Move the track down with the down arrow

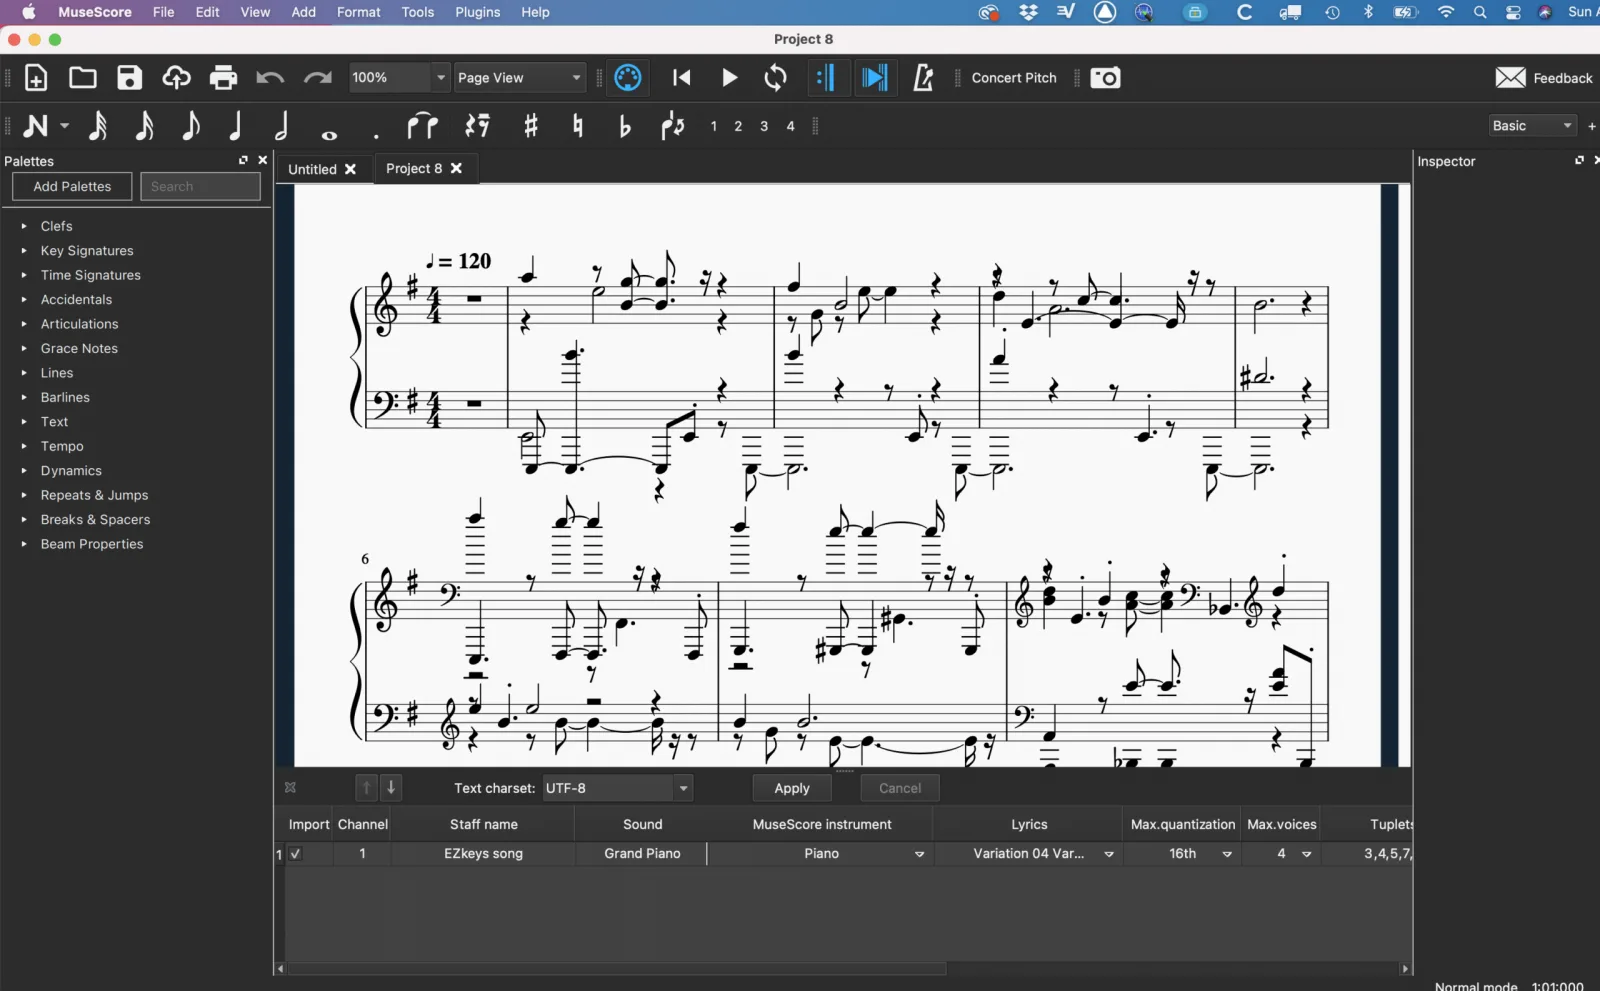(391, 788)
